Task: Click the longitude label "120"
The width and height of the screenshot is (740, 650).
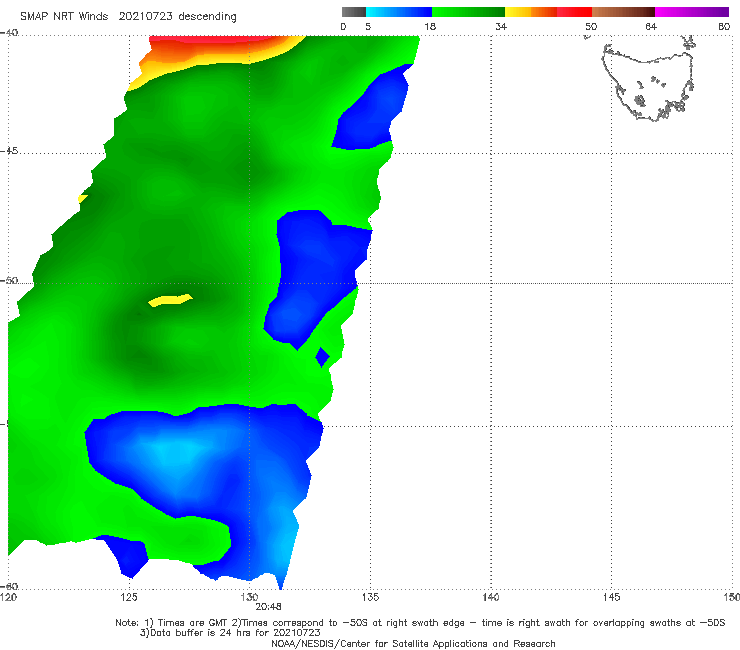Action: coord(8,597)
